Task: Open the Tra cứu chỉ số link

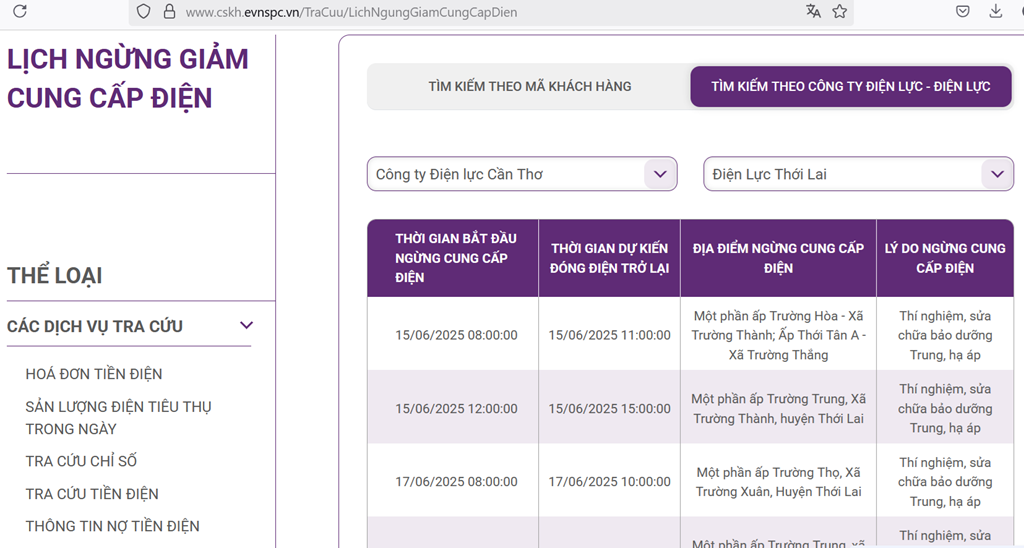Action: pos(81,461)
